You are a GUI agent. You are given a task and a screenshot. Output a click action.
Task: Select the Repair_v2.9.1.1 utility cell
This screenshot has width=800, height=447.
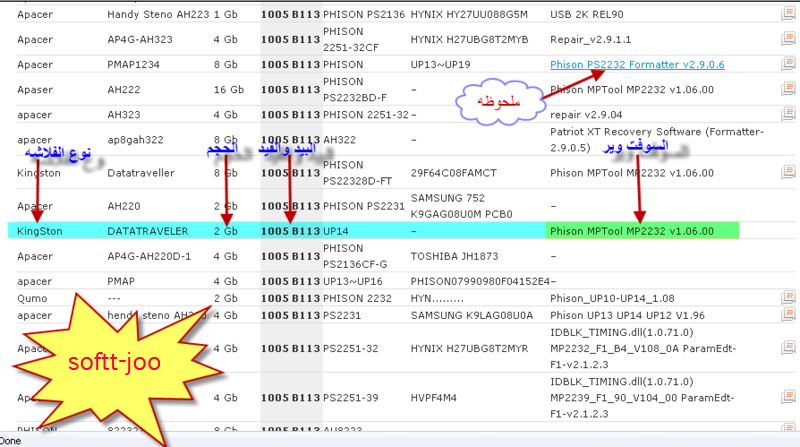tap(590, 39)
